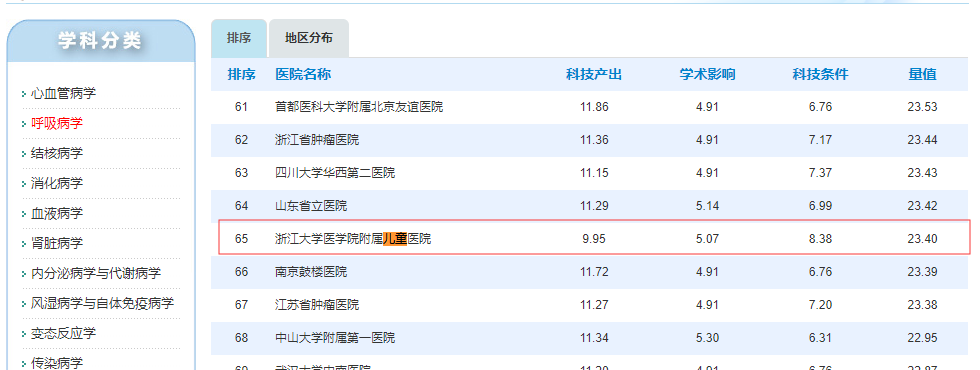
Task: Click rank number 68
Action: [x=241, y=338]
